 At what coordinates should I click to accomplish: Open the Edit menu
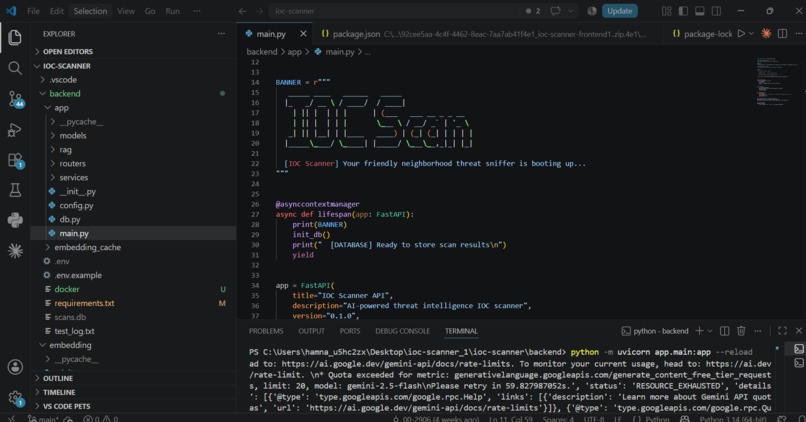pyautogui.click(x=57, y=11)
